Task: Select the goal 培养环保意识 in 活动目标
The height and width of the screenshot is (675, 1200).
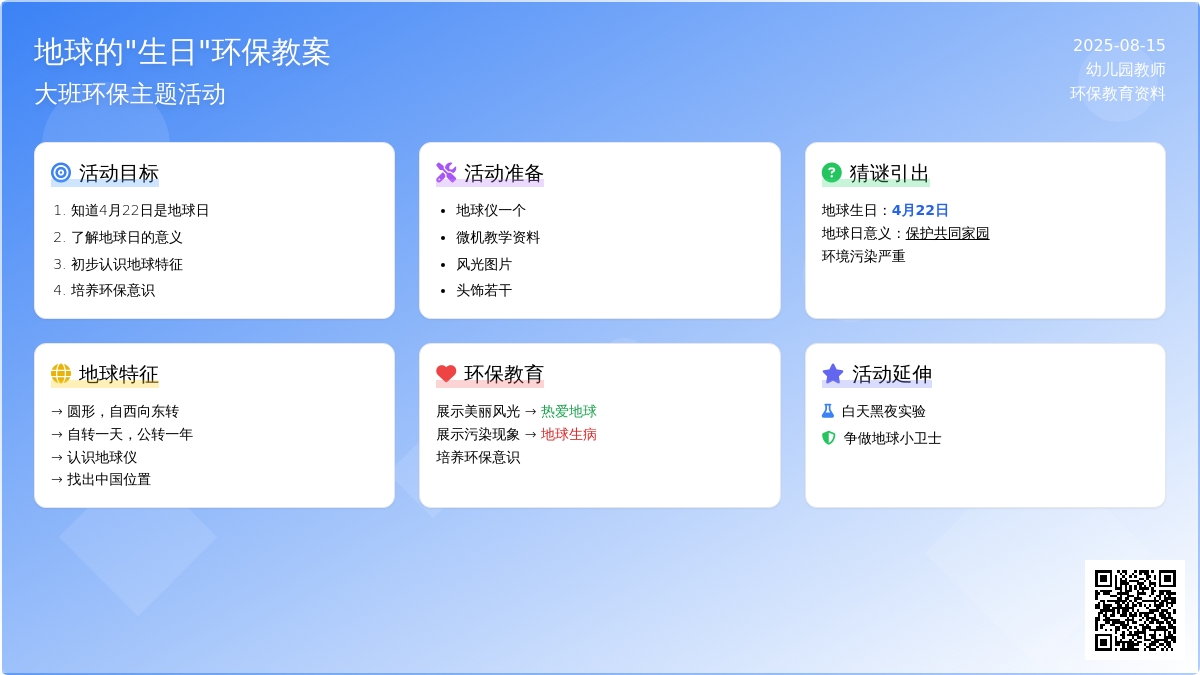Action: click(113, 290)
